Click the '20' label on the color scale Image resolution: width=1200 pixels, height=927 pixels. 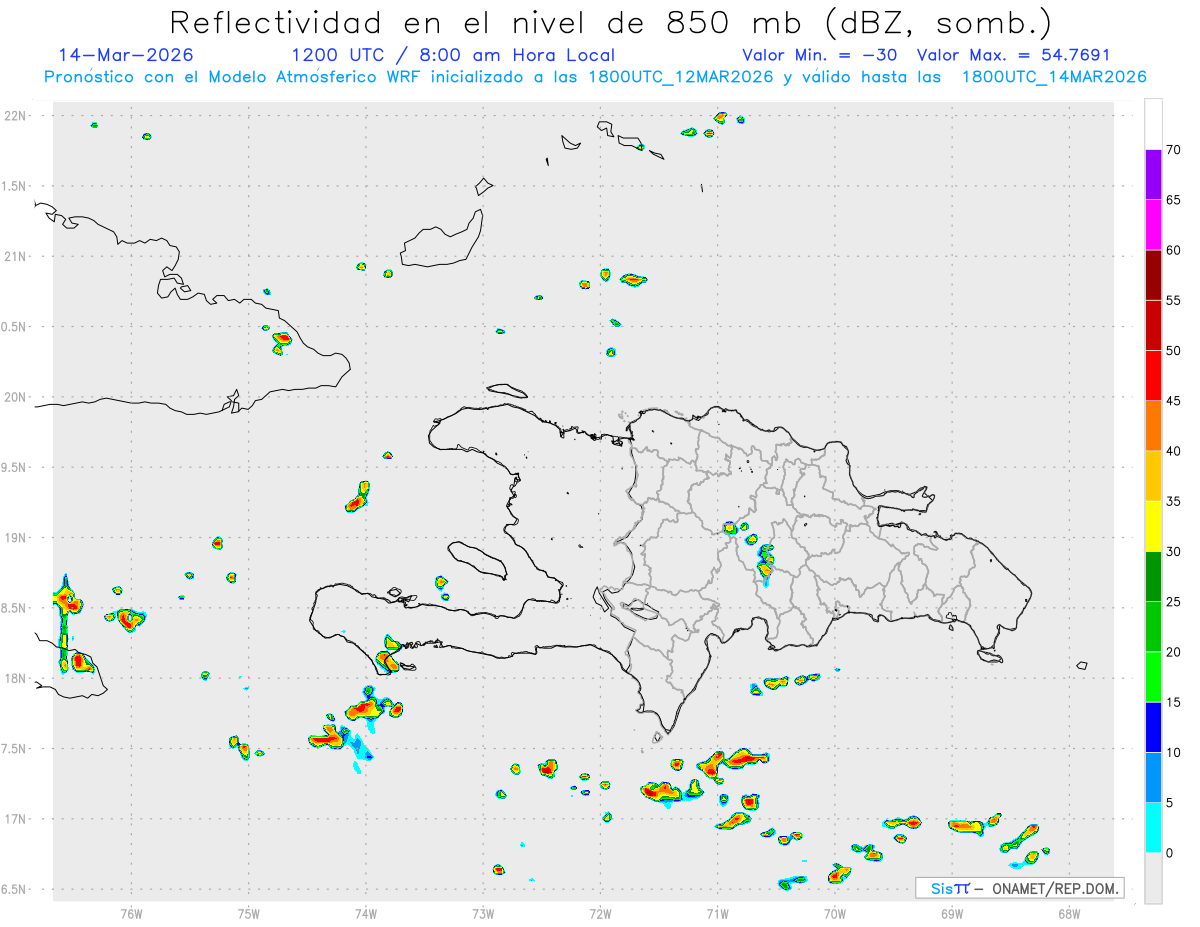coord(1173,652)
